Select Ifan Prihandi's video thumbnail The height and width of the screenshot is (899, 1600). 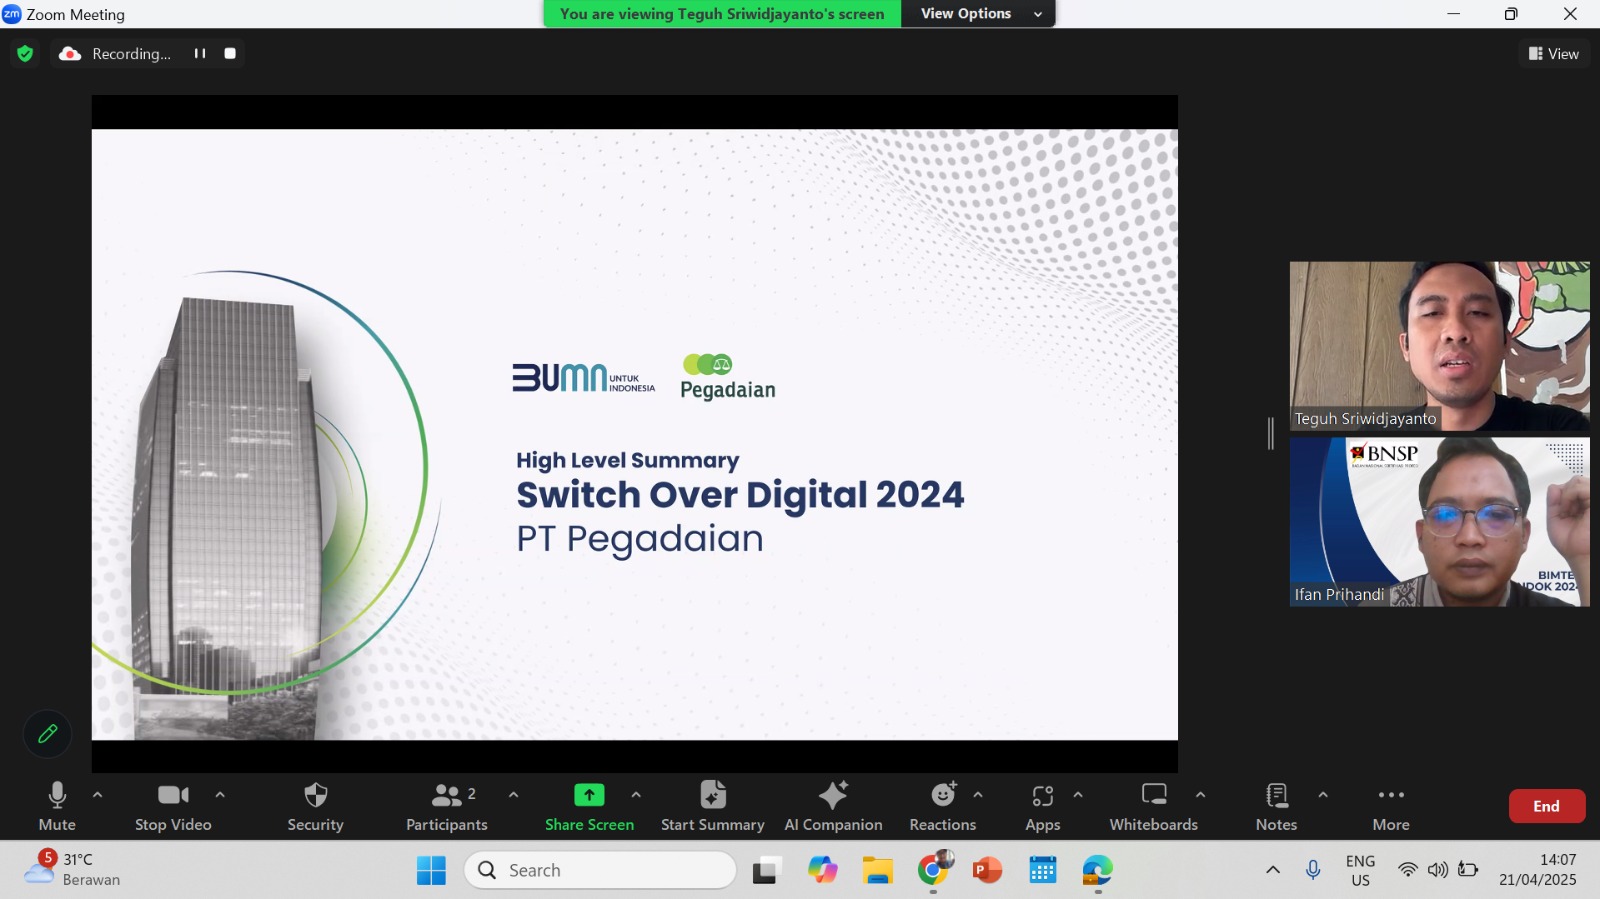pos(1439,522)
